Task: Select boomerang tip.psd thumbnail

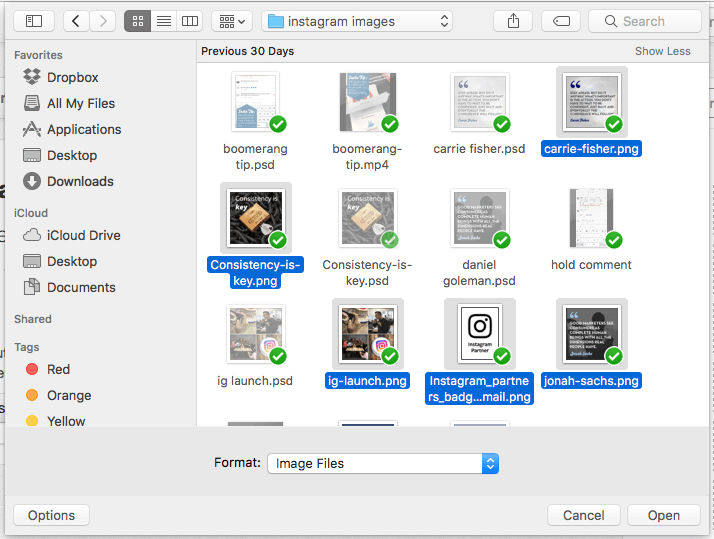Action: (x=255, y=102)
